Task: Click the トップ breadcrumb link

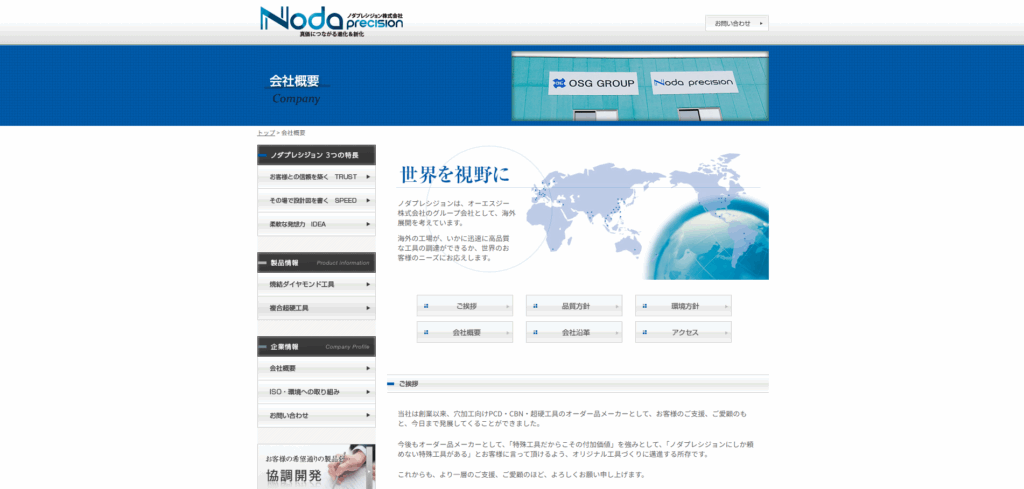Action: 266,133
